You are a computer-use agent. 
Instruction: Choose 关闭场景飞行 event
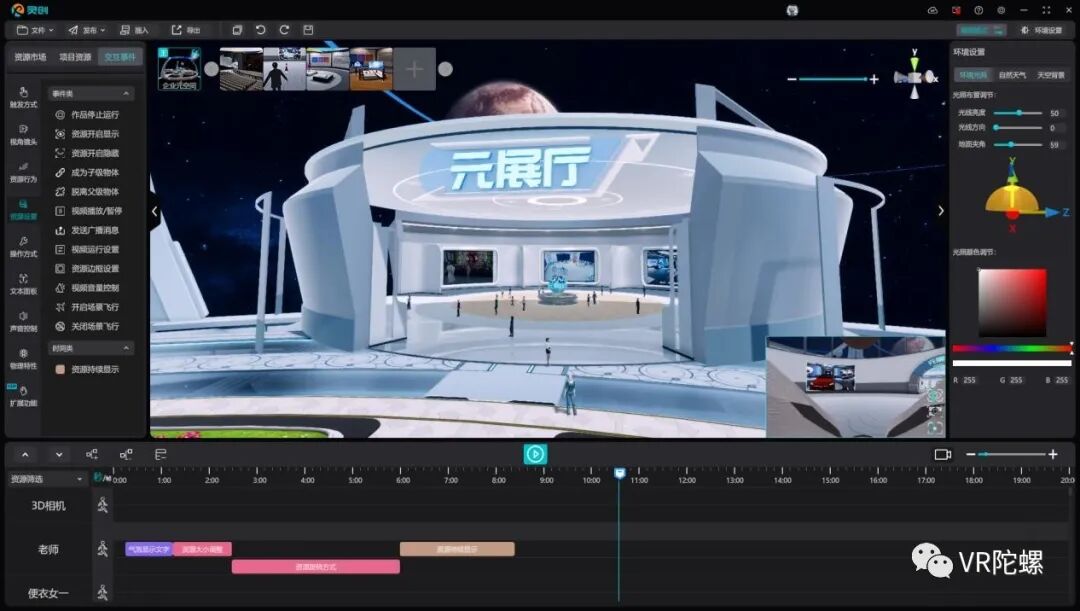[x=87, y=327]
